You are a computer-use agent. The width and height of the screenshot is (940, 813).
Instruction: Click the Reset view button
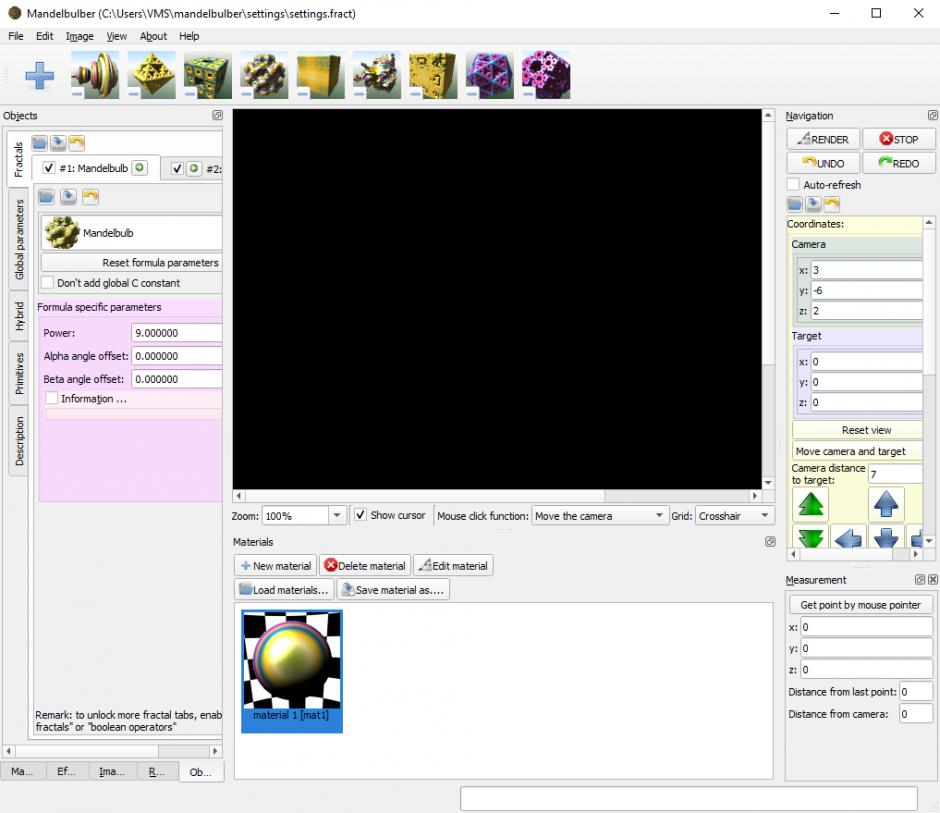[x=858, y=430]
